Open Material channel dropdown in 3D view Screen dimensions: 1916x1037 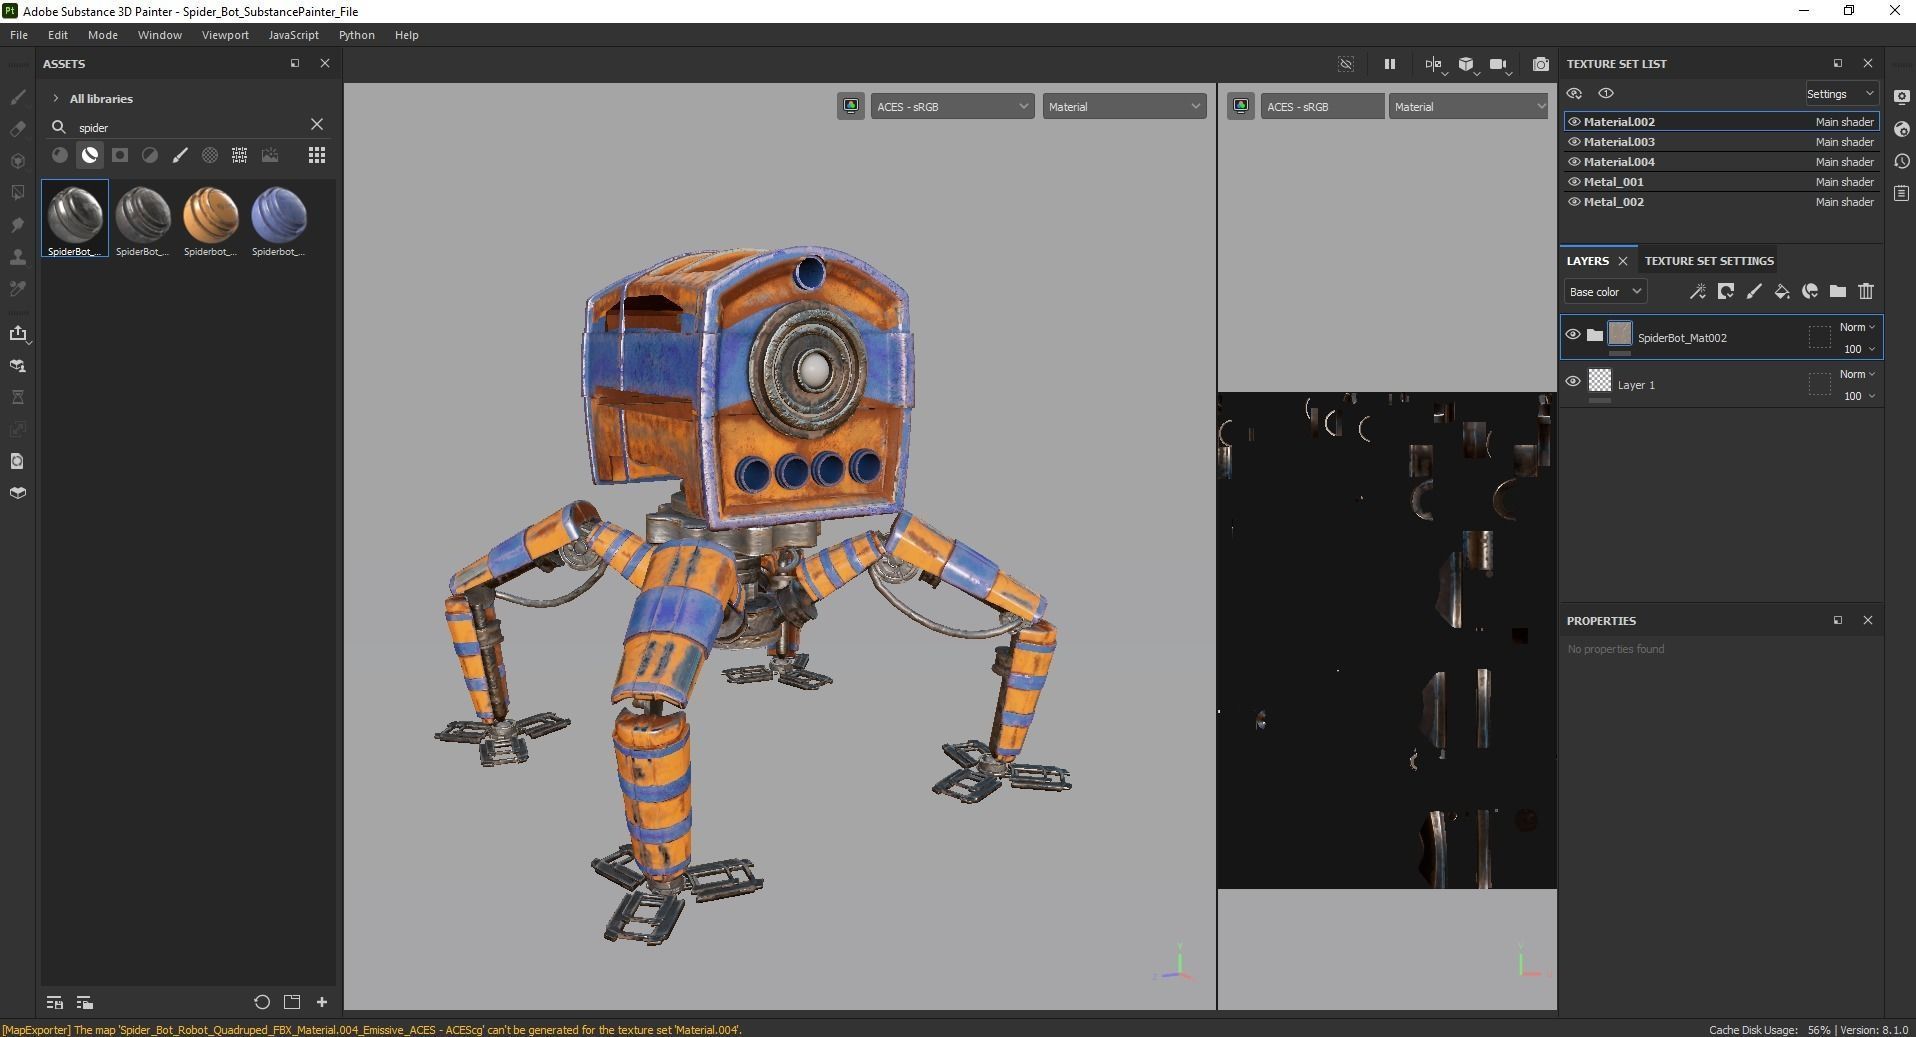[1124, 106]
